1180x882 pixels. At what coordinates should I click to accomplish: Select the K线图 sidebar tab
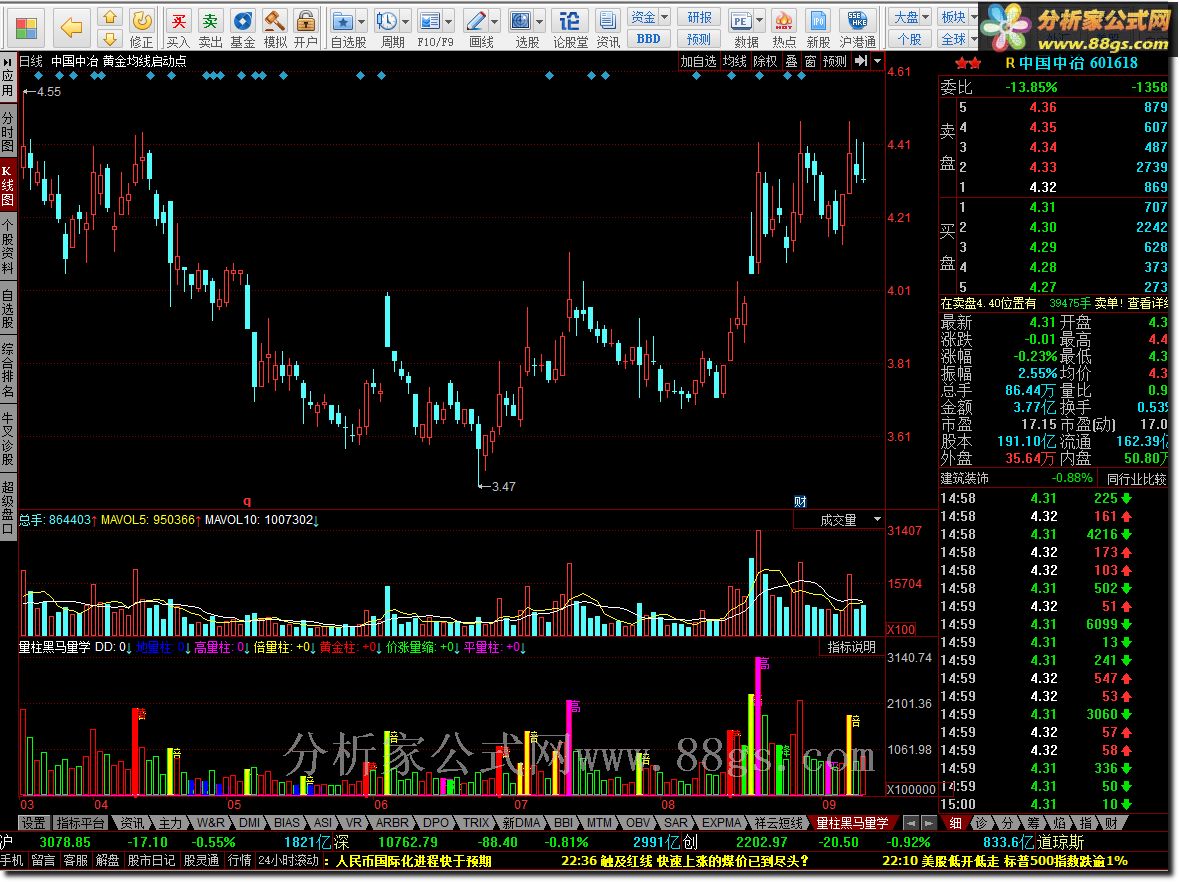click(x=8, y=185)
